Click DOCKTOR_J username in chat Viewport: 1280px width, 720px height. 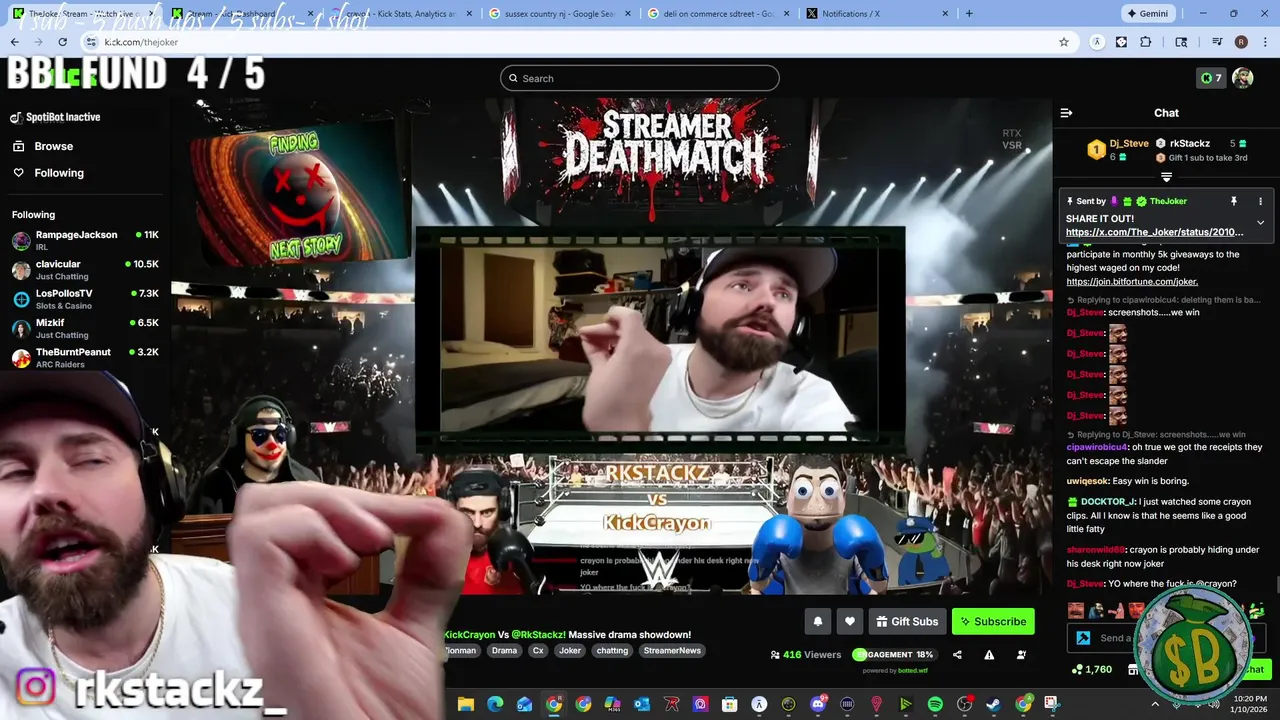point(1108,502)
